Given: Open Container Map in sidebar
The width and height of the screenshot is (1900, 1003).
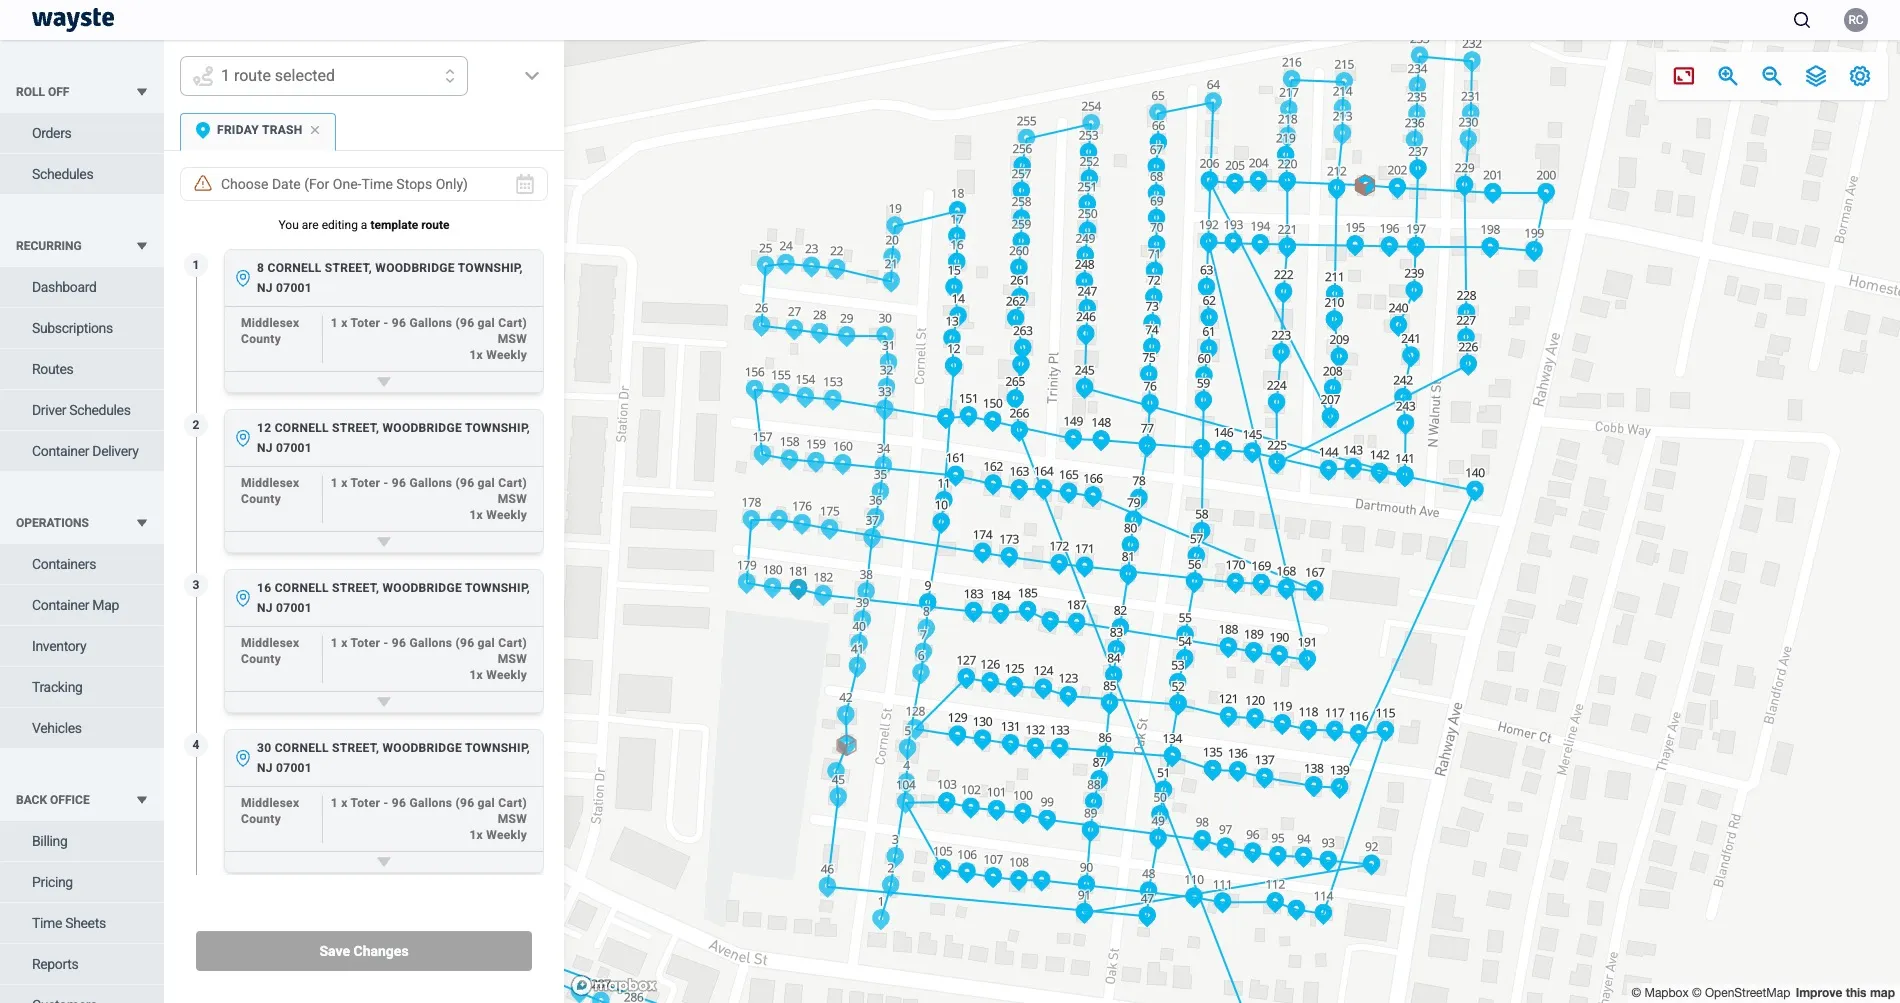Looking at the screenshot, I should [x=75, y=605].
